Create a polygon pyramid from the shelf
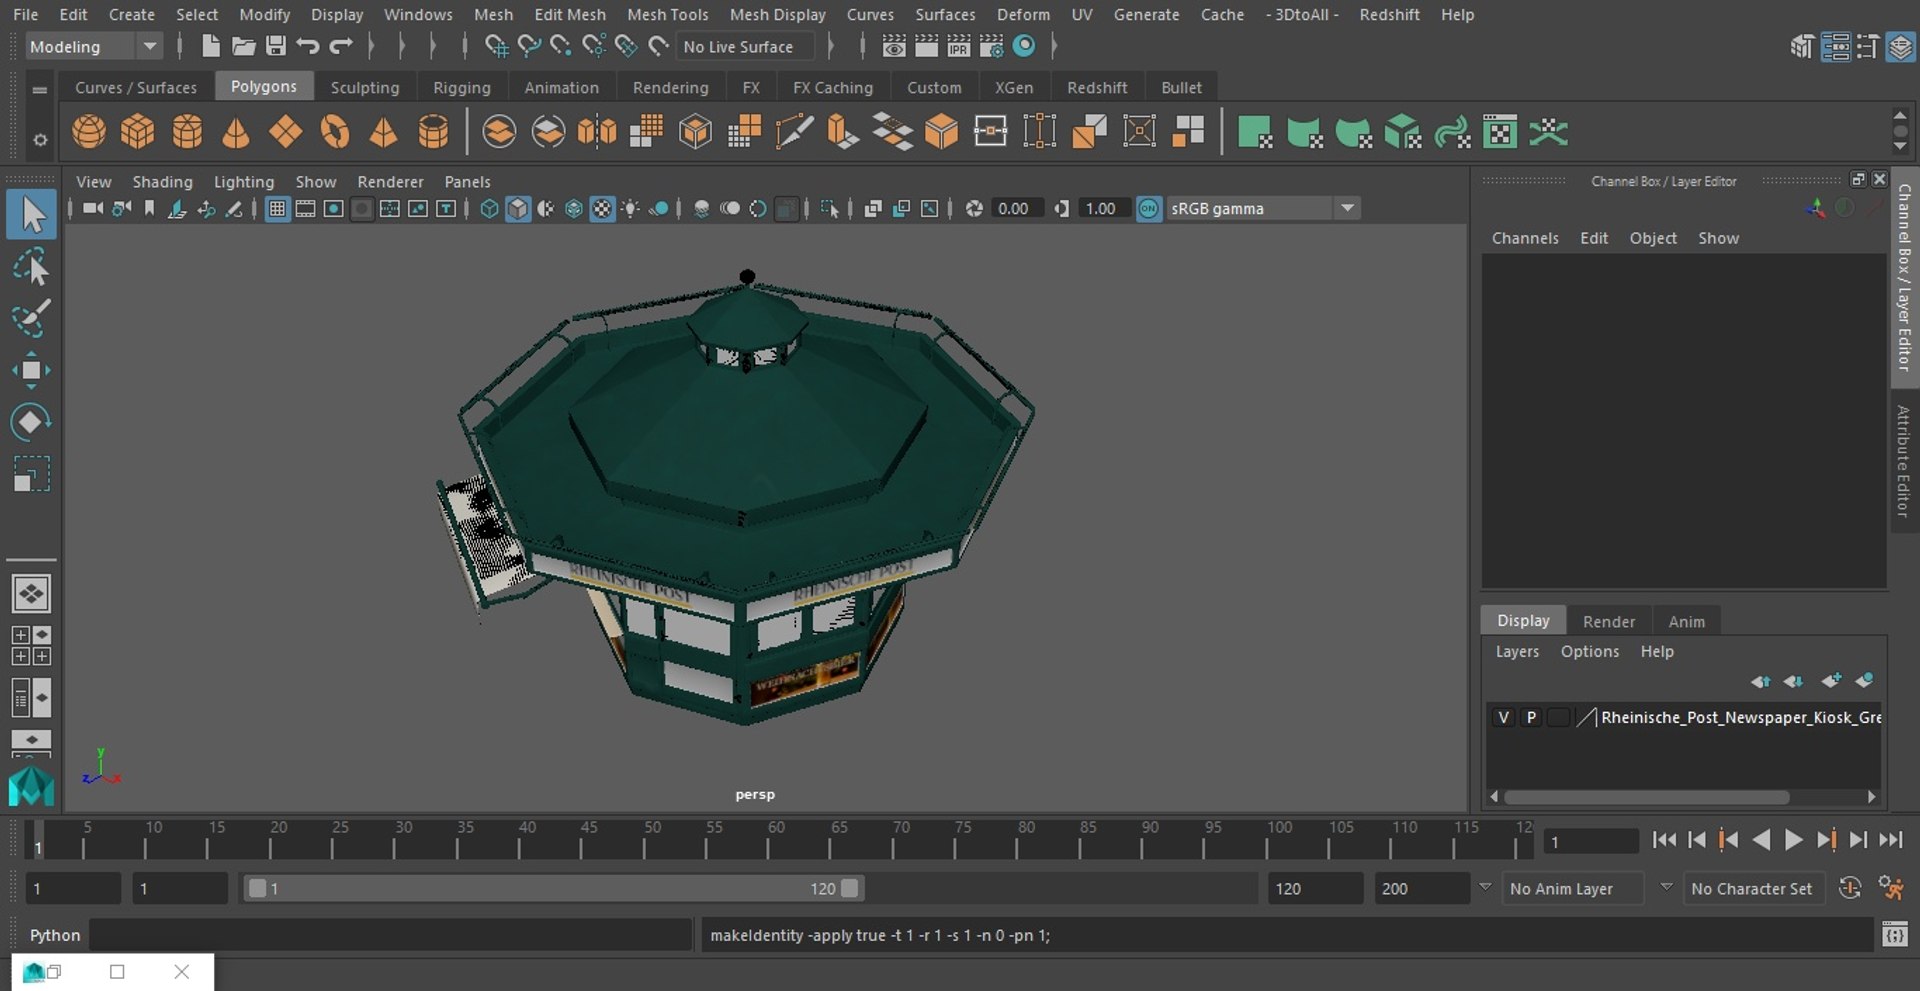The width and height of the screenshot is (1920, 991). click(x=384, y=132)
